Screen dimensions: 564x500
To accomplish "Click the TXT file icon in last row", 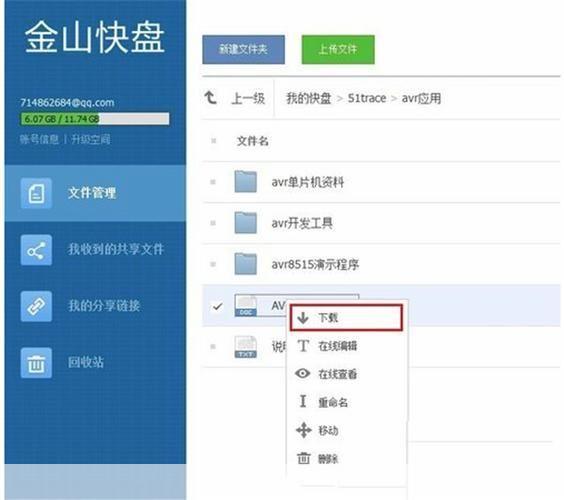I will [x=246, y=347].
